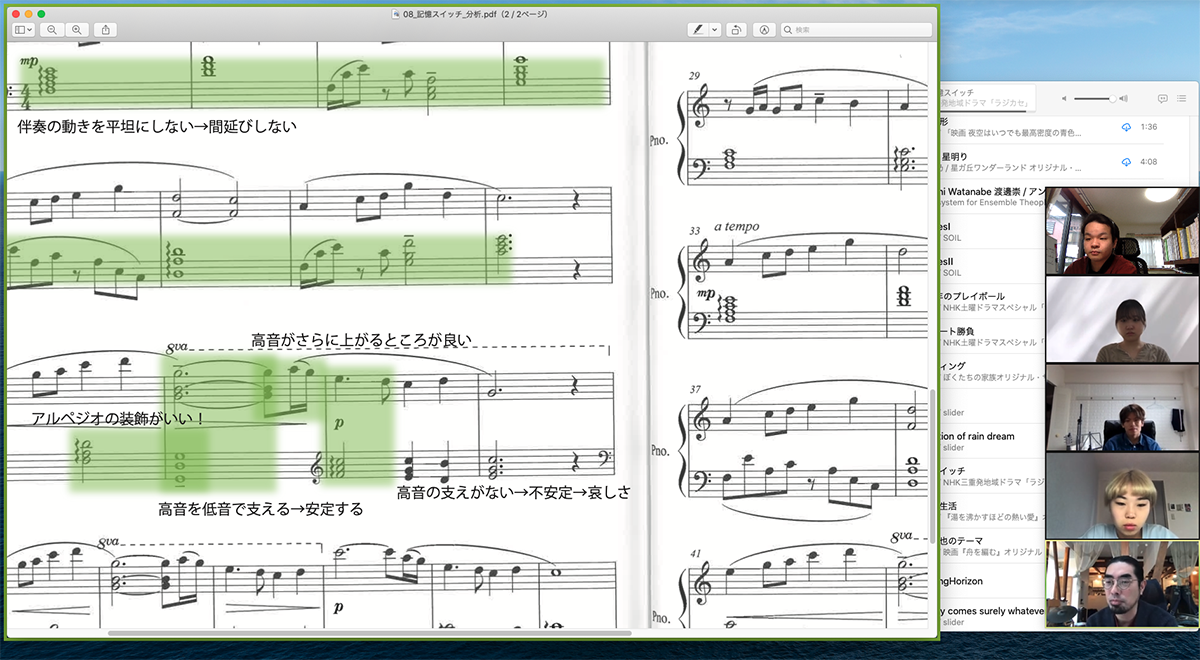This screenshot has height=660, width=1200.
Task: Rotate the page using the rotate icon
Action: 736,30
